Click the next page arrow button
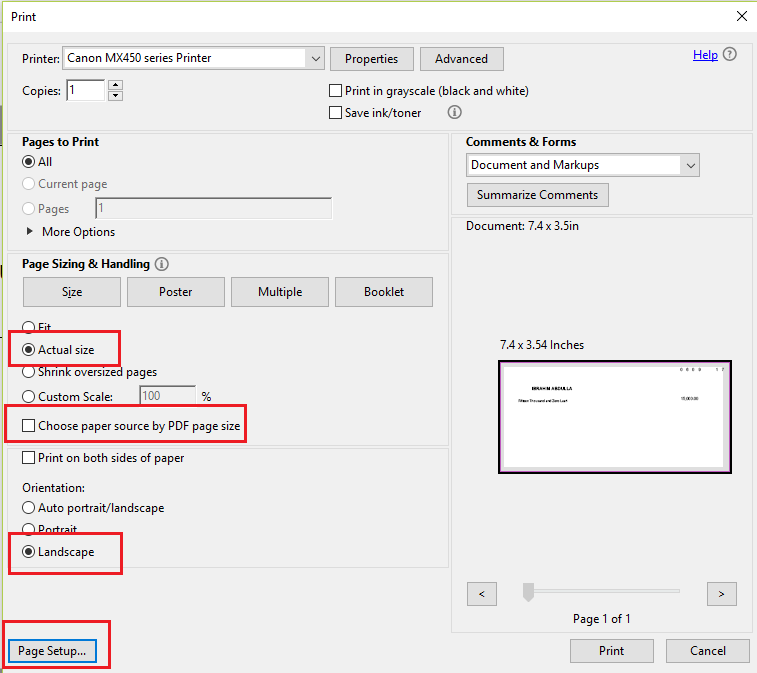 point(721,594)
